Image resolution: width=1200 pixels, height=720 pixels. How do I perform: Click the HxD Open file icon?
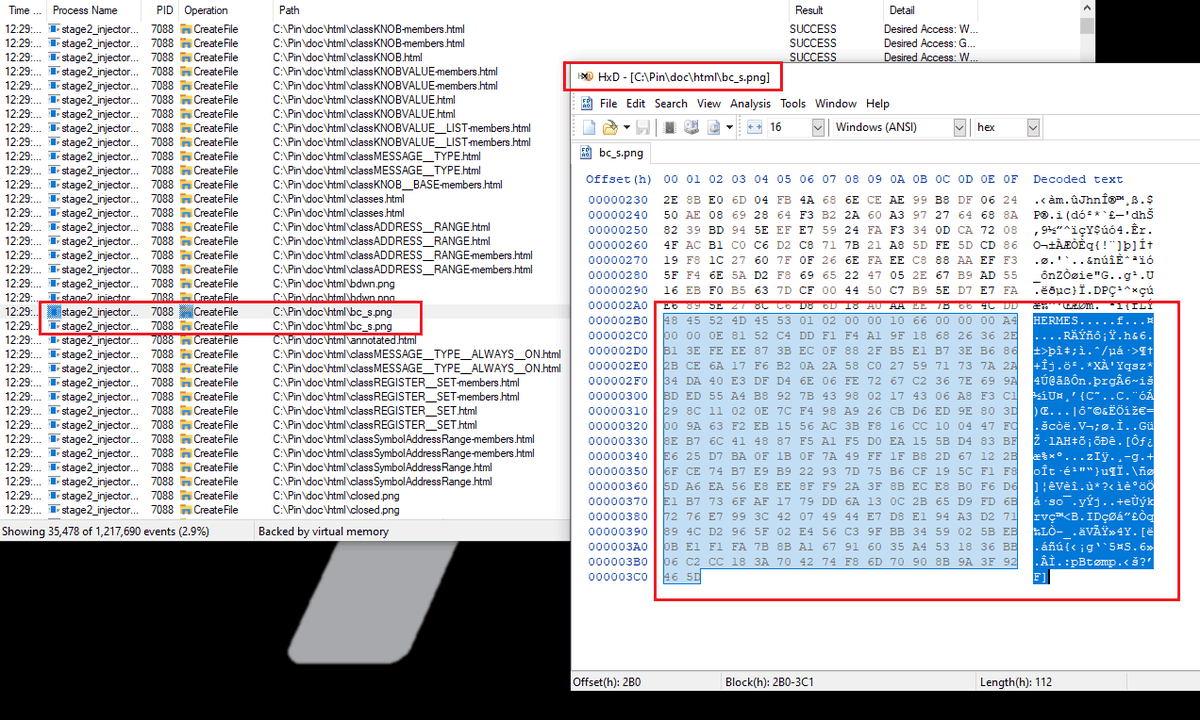point(609,127)
